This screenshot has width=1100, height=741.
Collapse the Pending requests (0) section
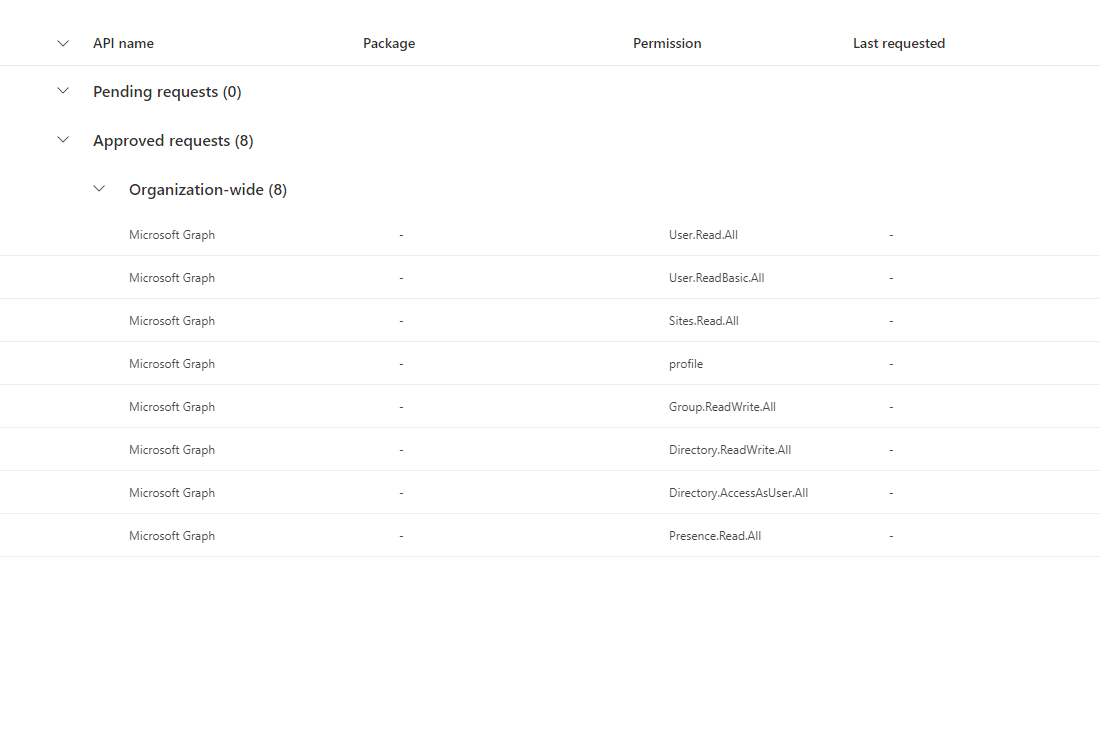coord(63,90)
